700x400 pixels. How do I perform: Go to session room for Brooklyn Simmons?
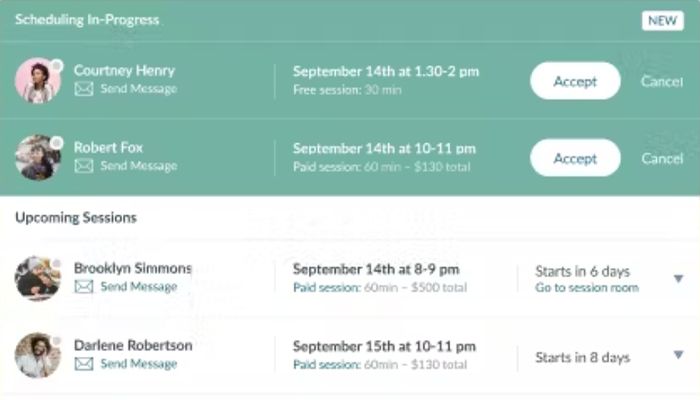586,288
